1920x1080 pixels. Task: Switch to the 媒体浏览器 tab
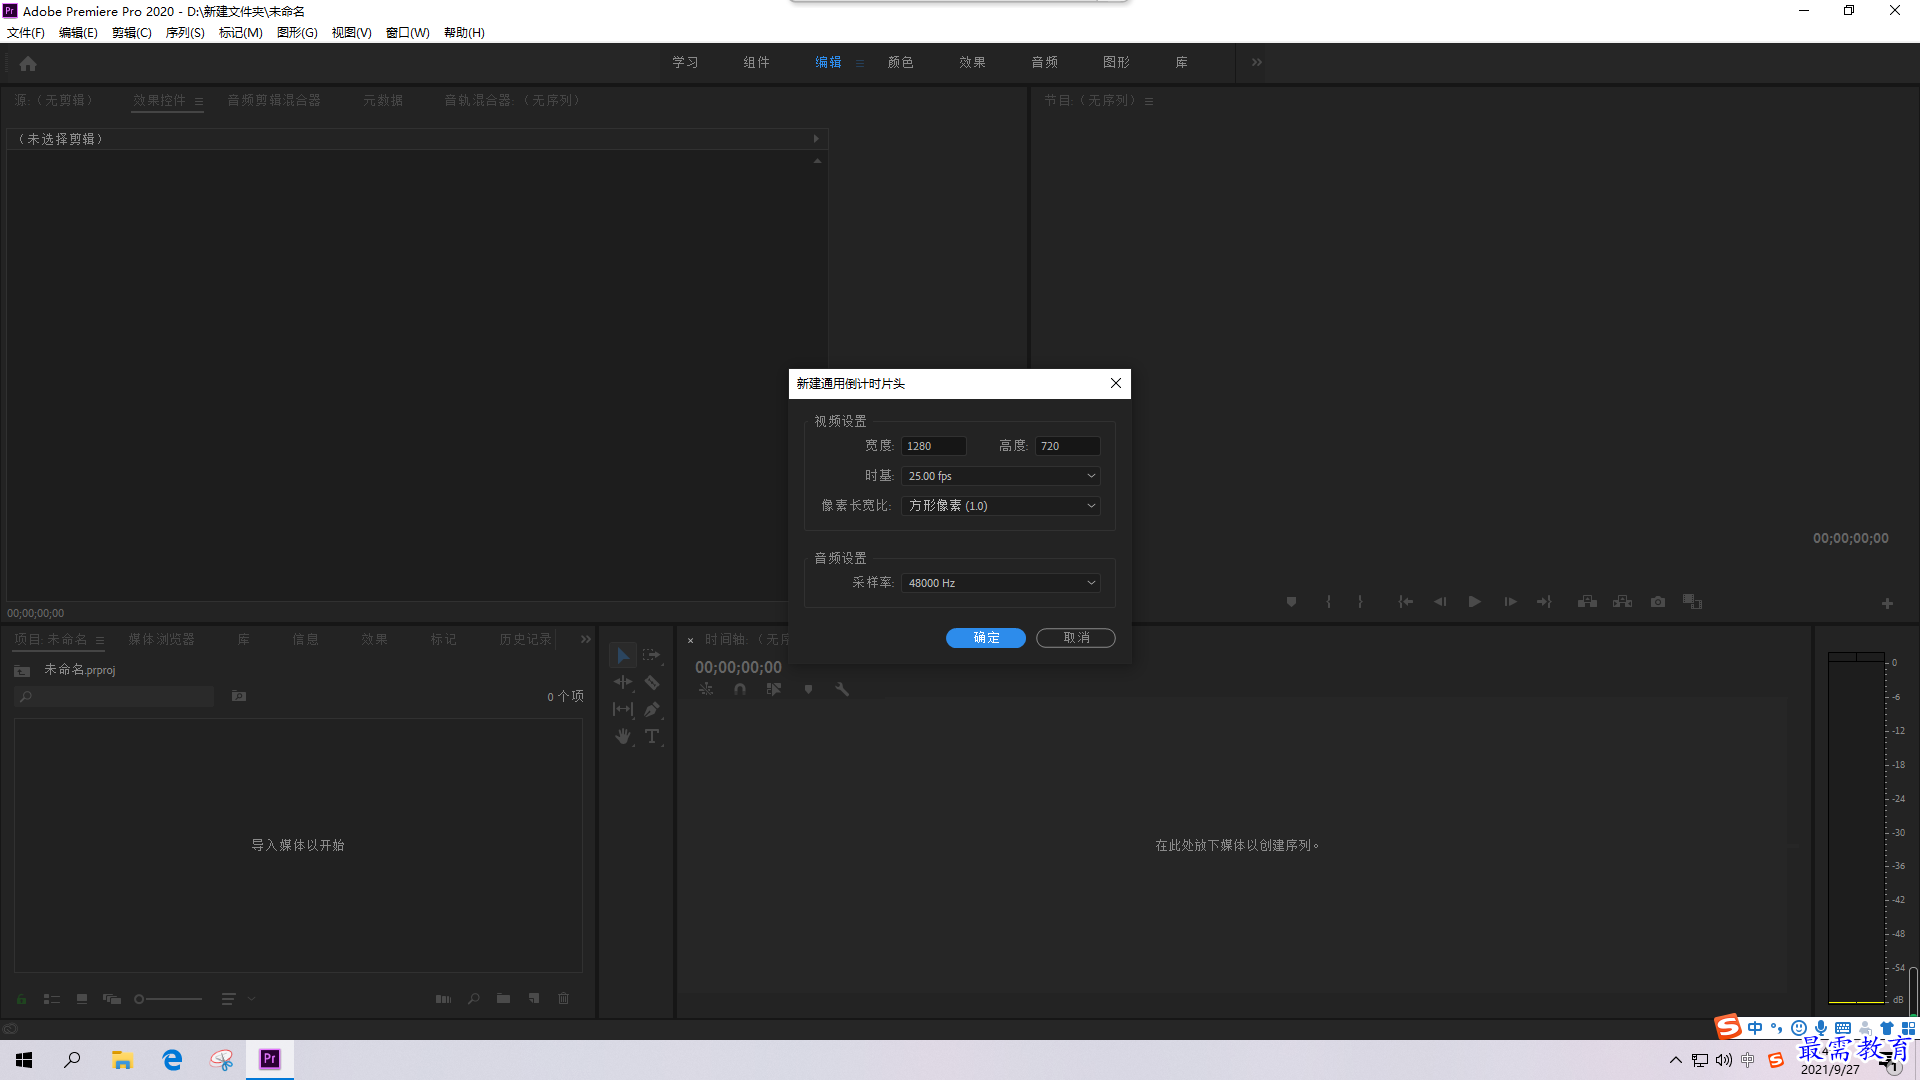pos(162,639)
